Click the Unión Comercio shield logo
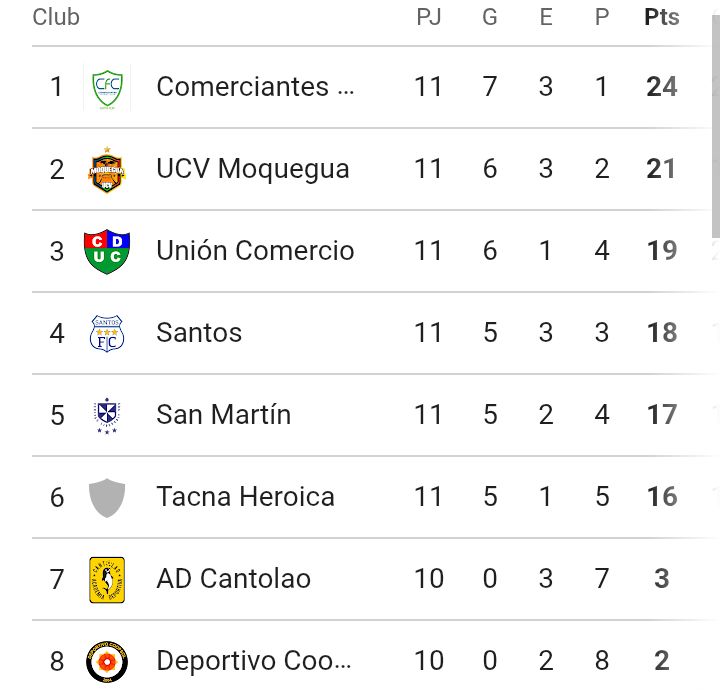720x690 pixels. (107, 251)
